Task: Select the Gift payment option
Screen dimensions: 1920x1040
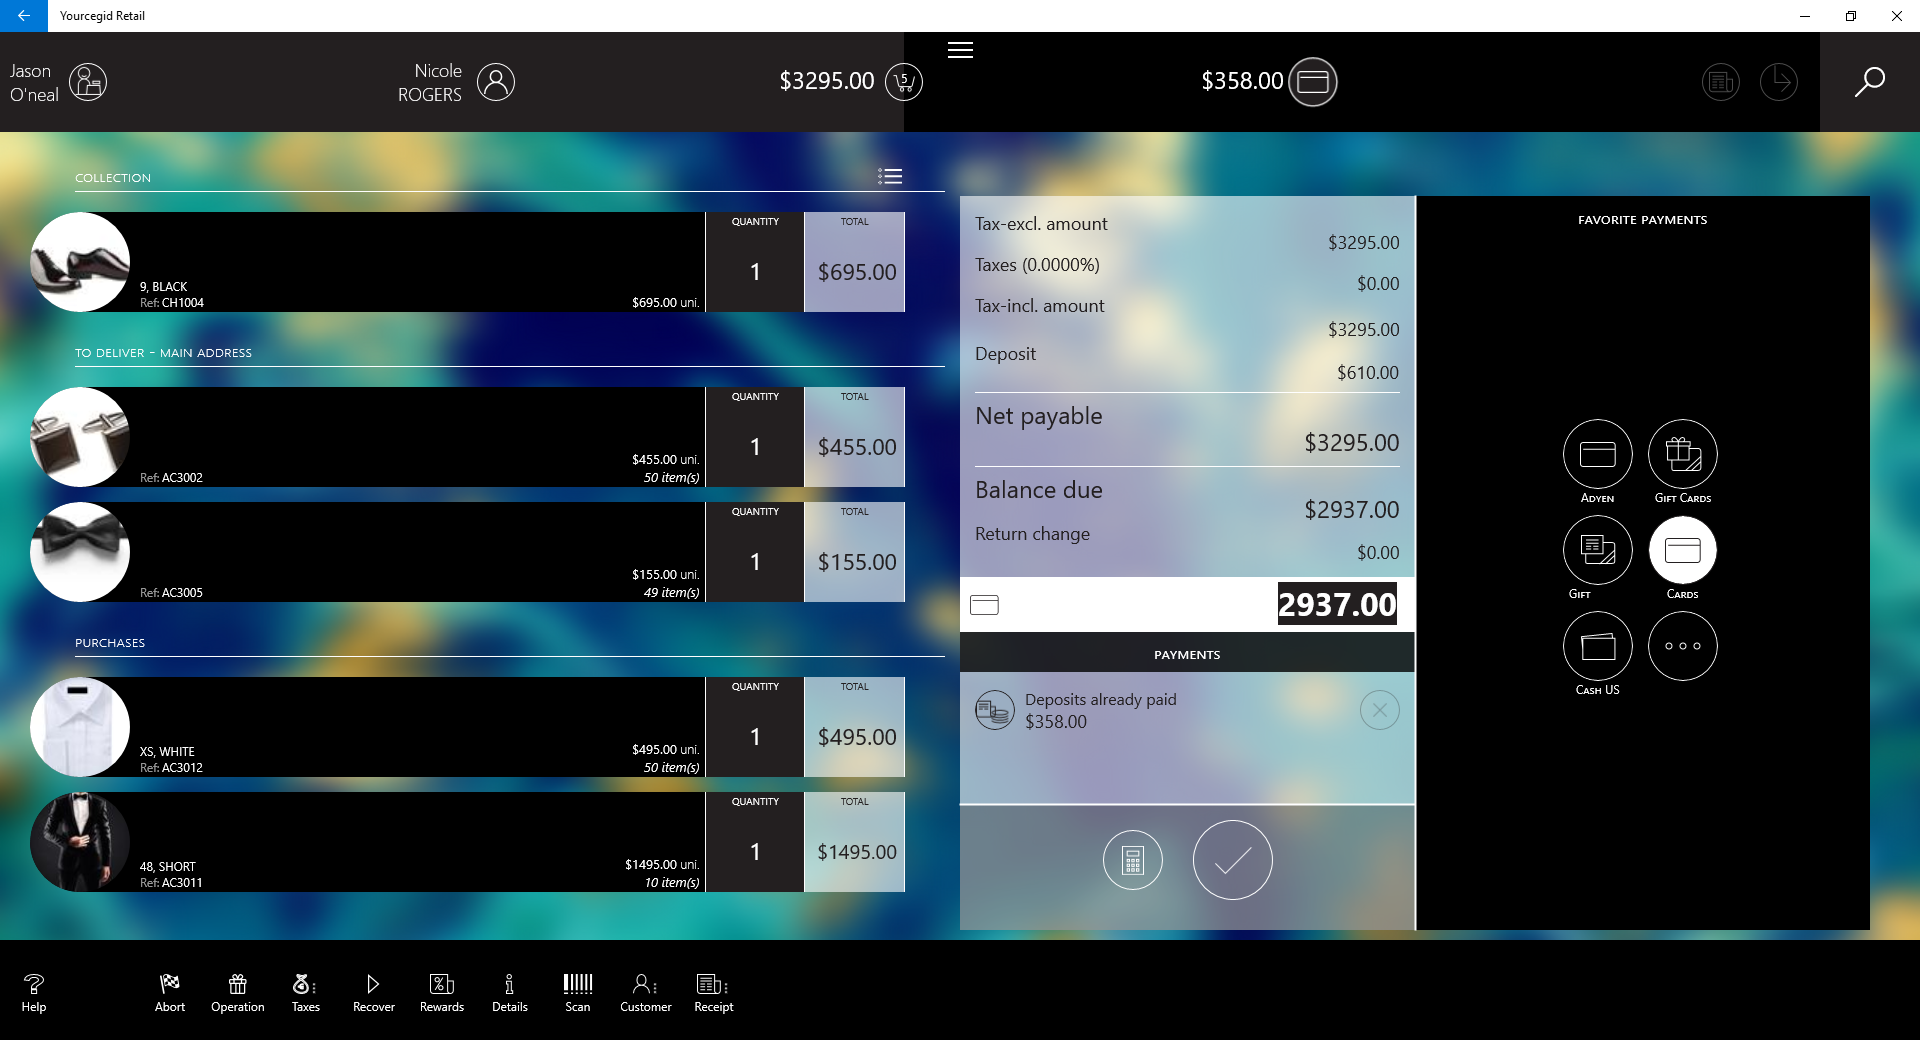Action: point(1596,549)
